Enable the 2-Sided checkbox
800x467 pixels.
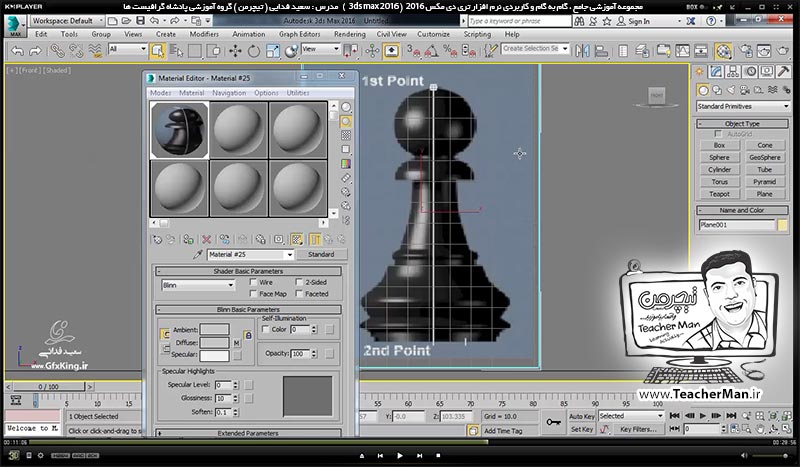pyautogui.click(x=299, y=282)
